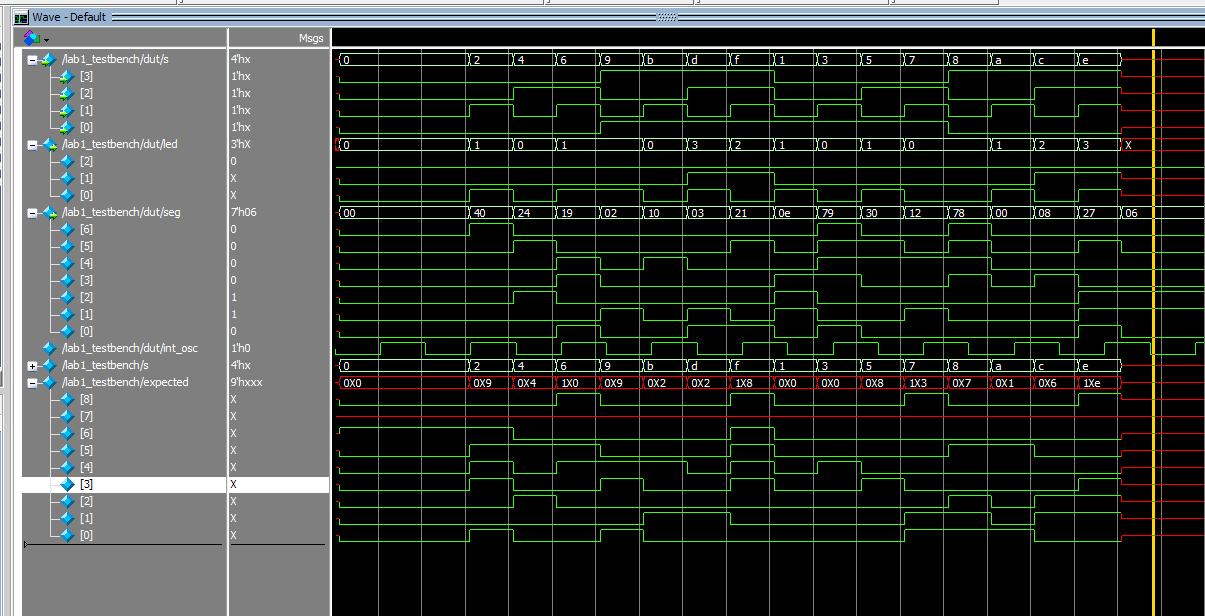Viewport: 1205px width, 616px height.
Task: Click the Wave window icon in the title bar
Action: 20,16
